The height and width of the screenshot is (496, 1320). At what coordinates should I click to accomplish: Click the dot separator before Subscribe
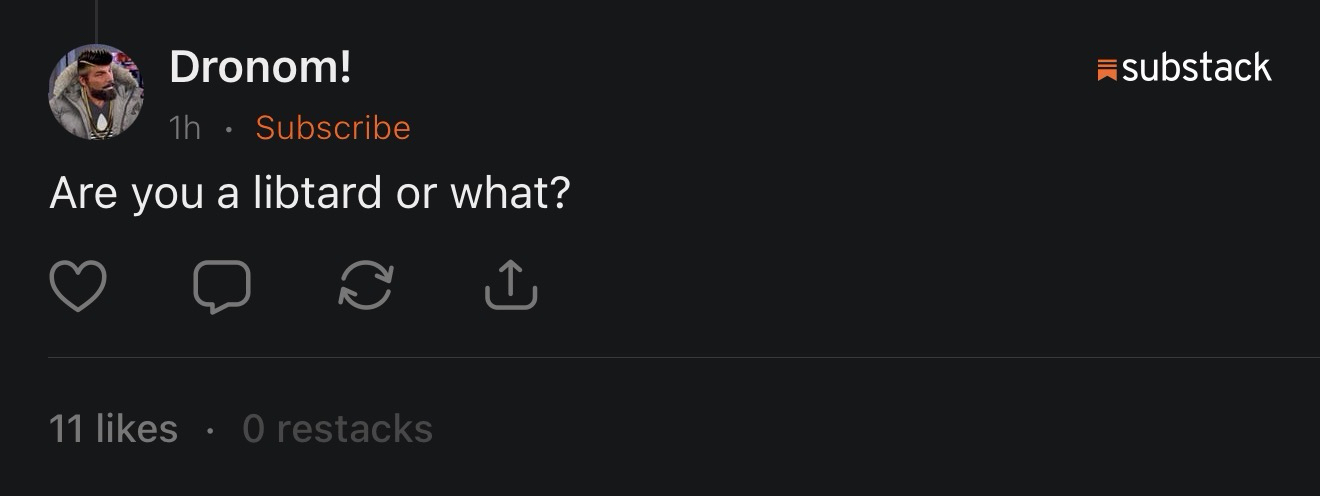pos(228,129)
